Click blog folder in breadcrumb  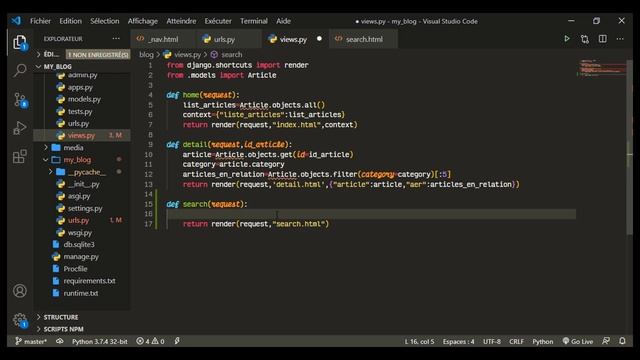[x=146, y=54]
